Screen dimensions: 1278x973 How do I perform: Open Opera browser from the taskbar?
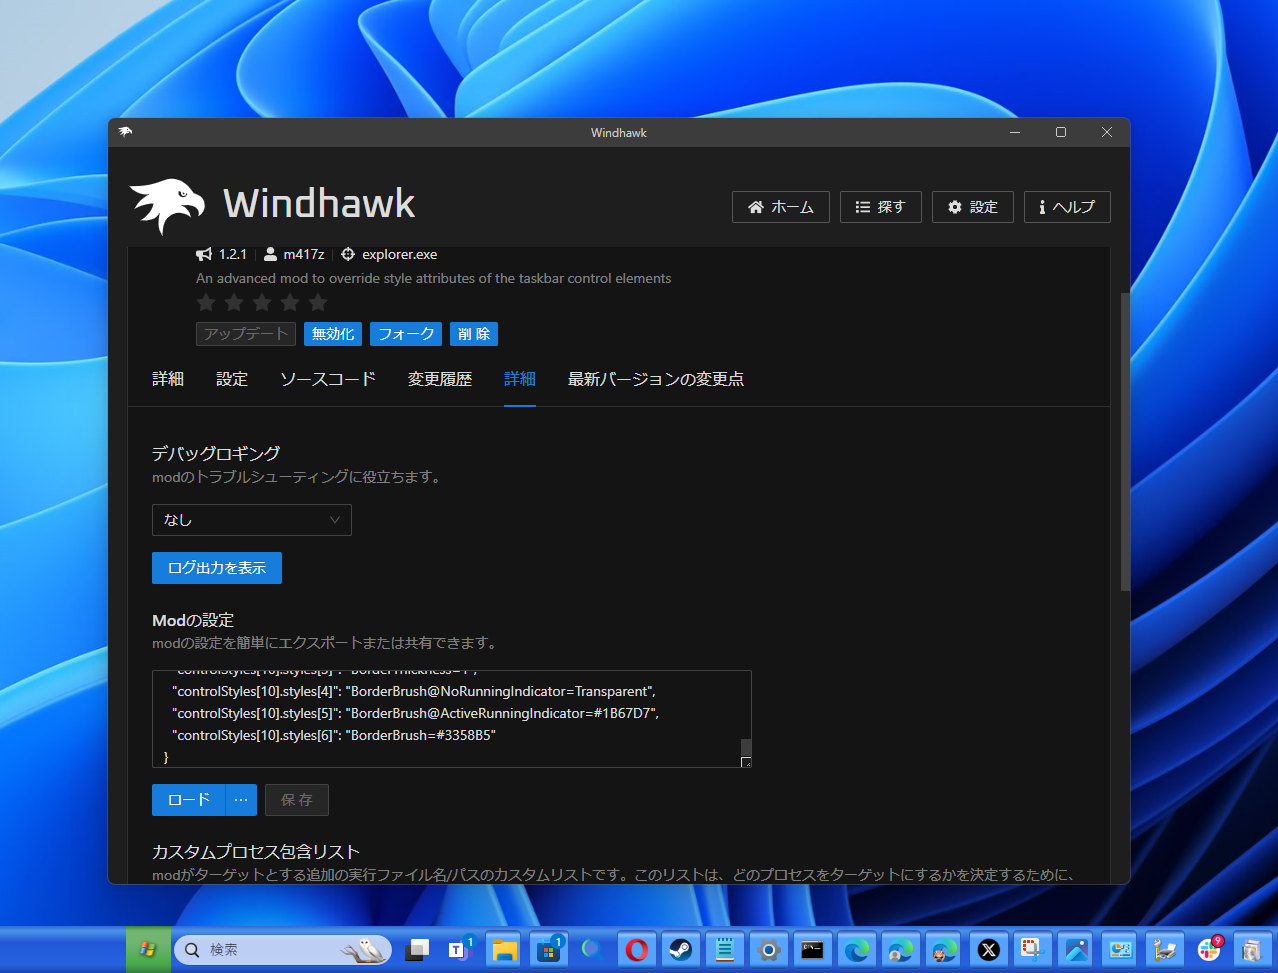pos(637,949)
